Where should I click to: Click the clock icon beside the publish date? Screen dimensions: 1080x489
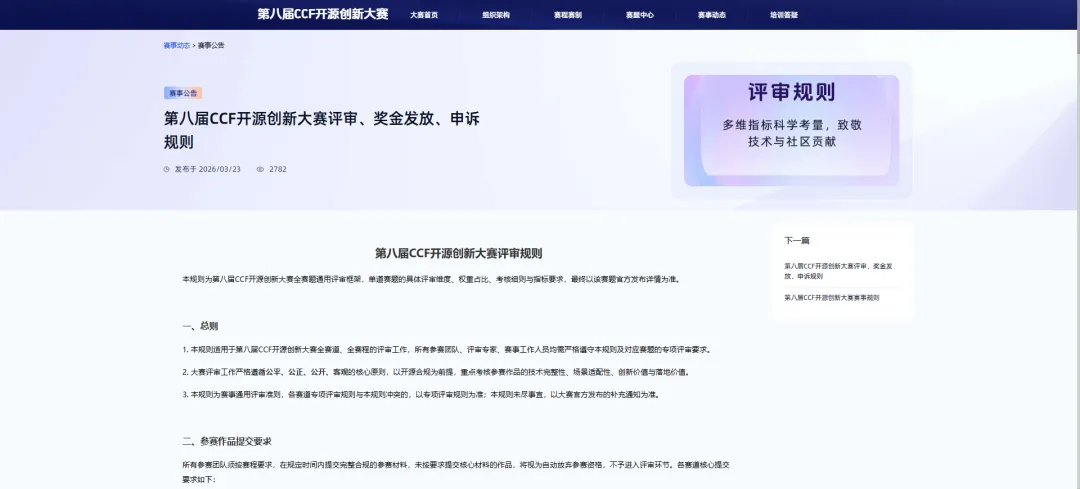pos(167,169)
